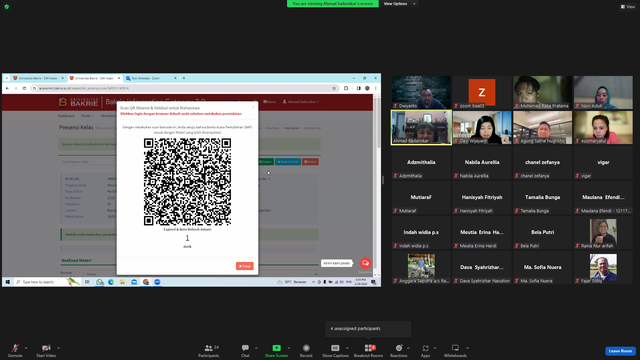640x360 pixels.
Task: Open the Zoom Chat panel
Action: (245, 351)
